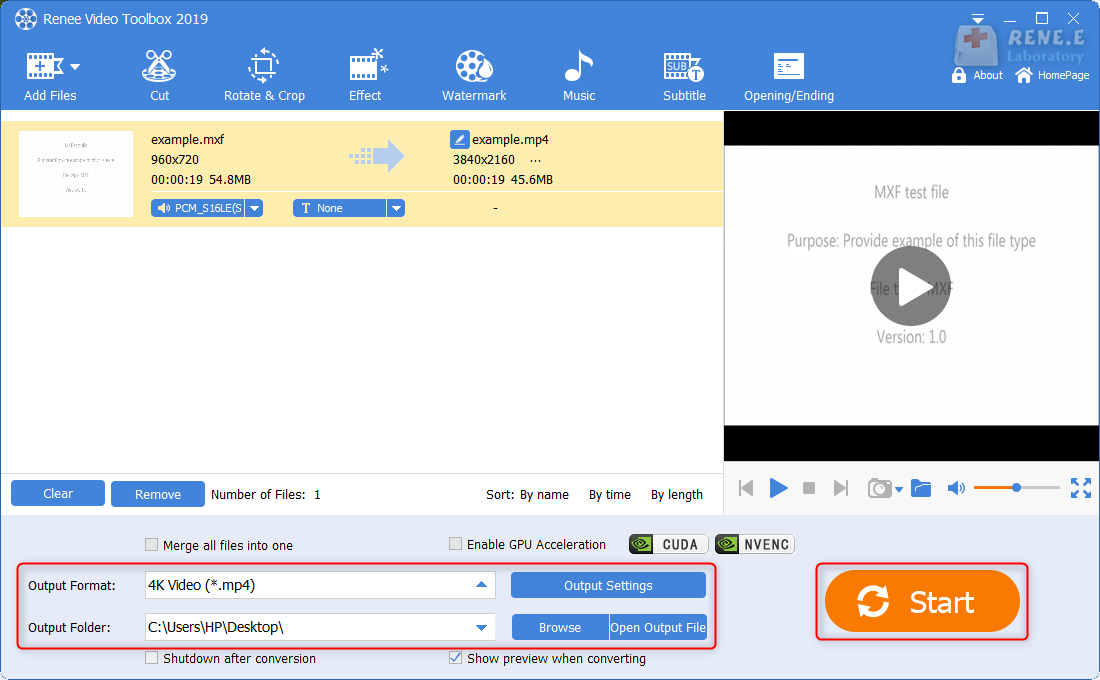
Task: Click the small play button below preview
Action: click(778, 488)
